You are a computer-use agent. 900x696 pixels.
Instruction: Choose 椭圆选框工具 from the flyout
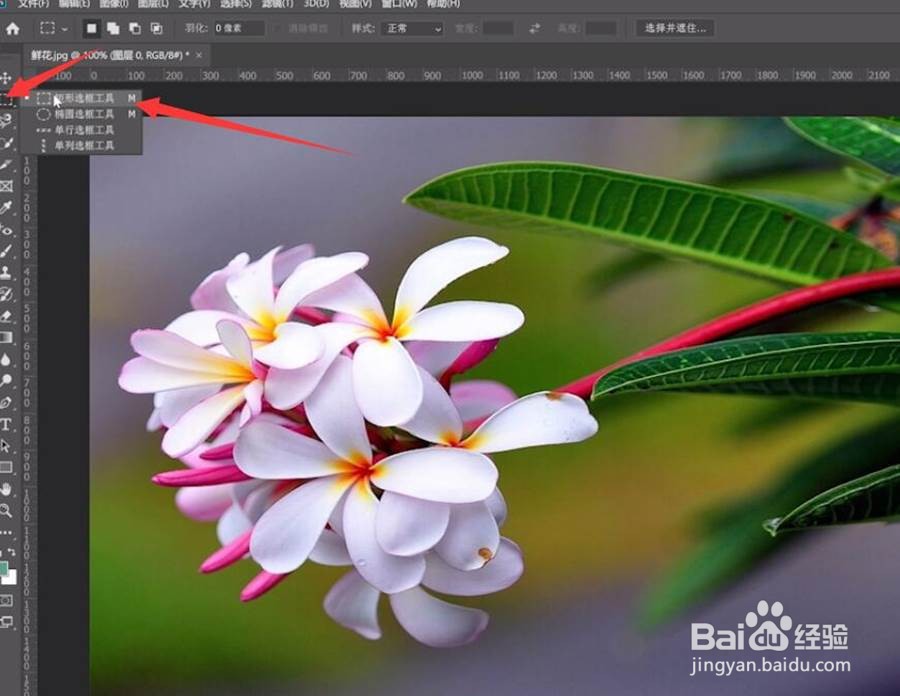80,114
